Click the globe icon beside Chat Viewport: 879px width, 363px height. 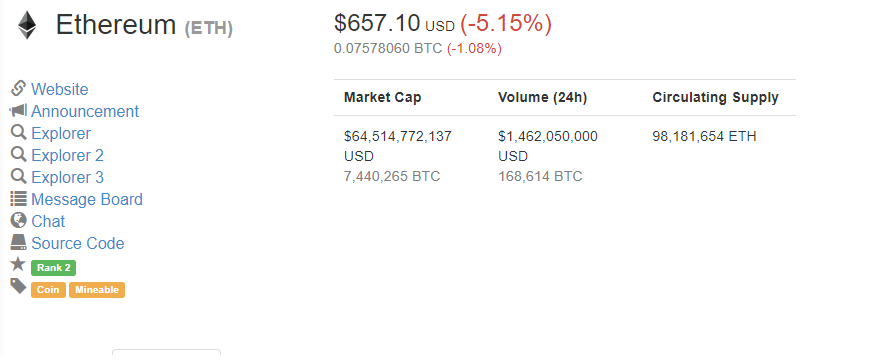pos(18,220)
